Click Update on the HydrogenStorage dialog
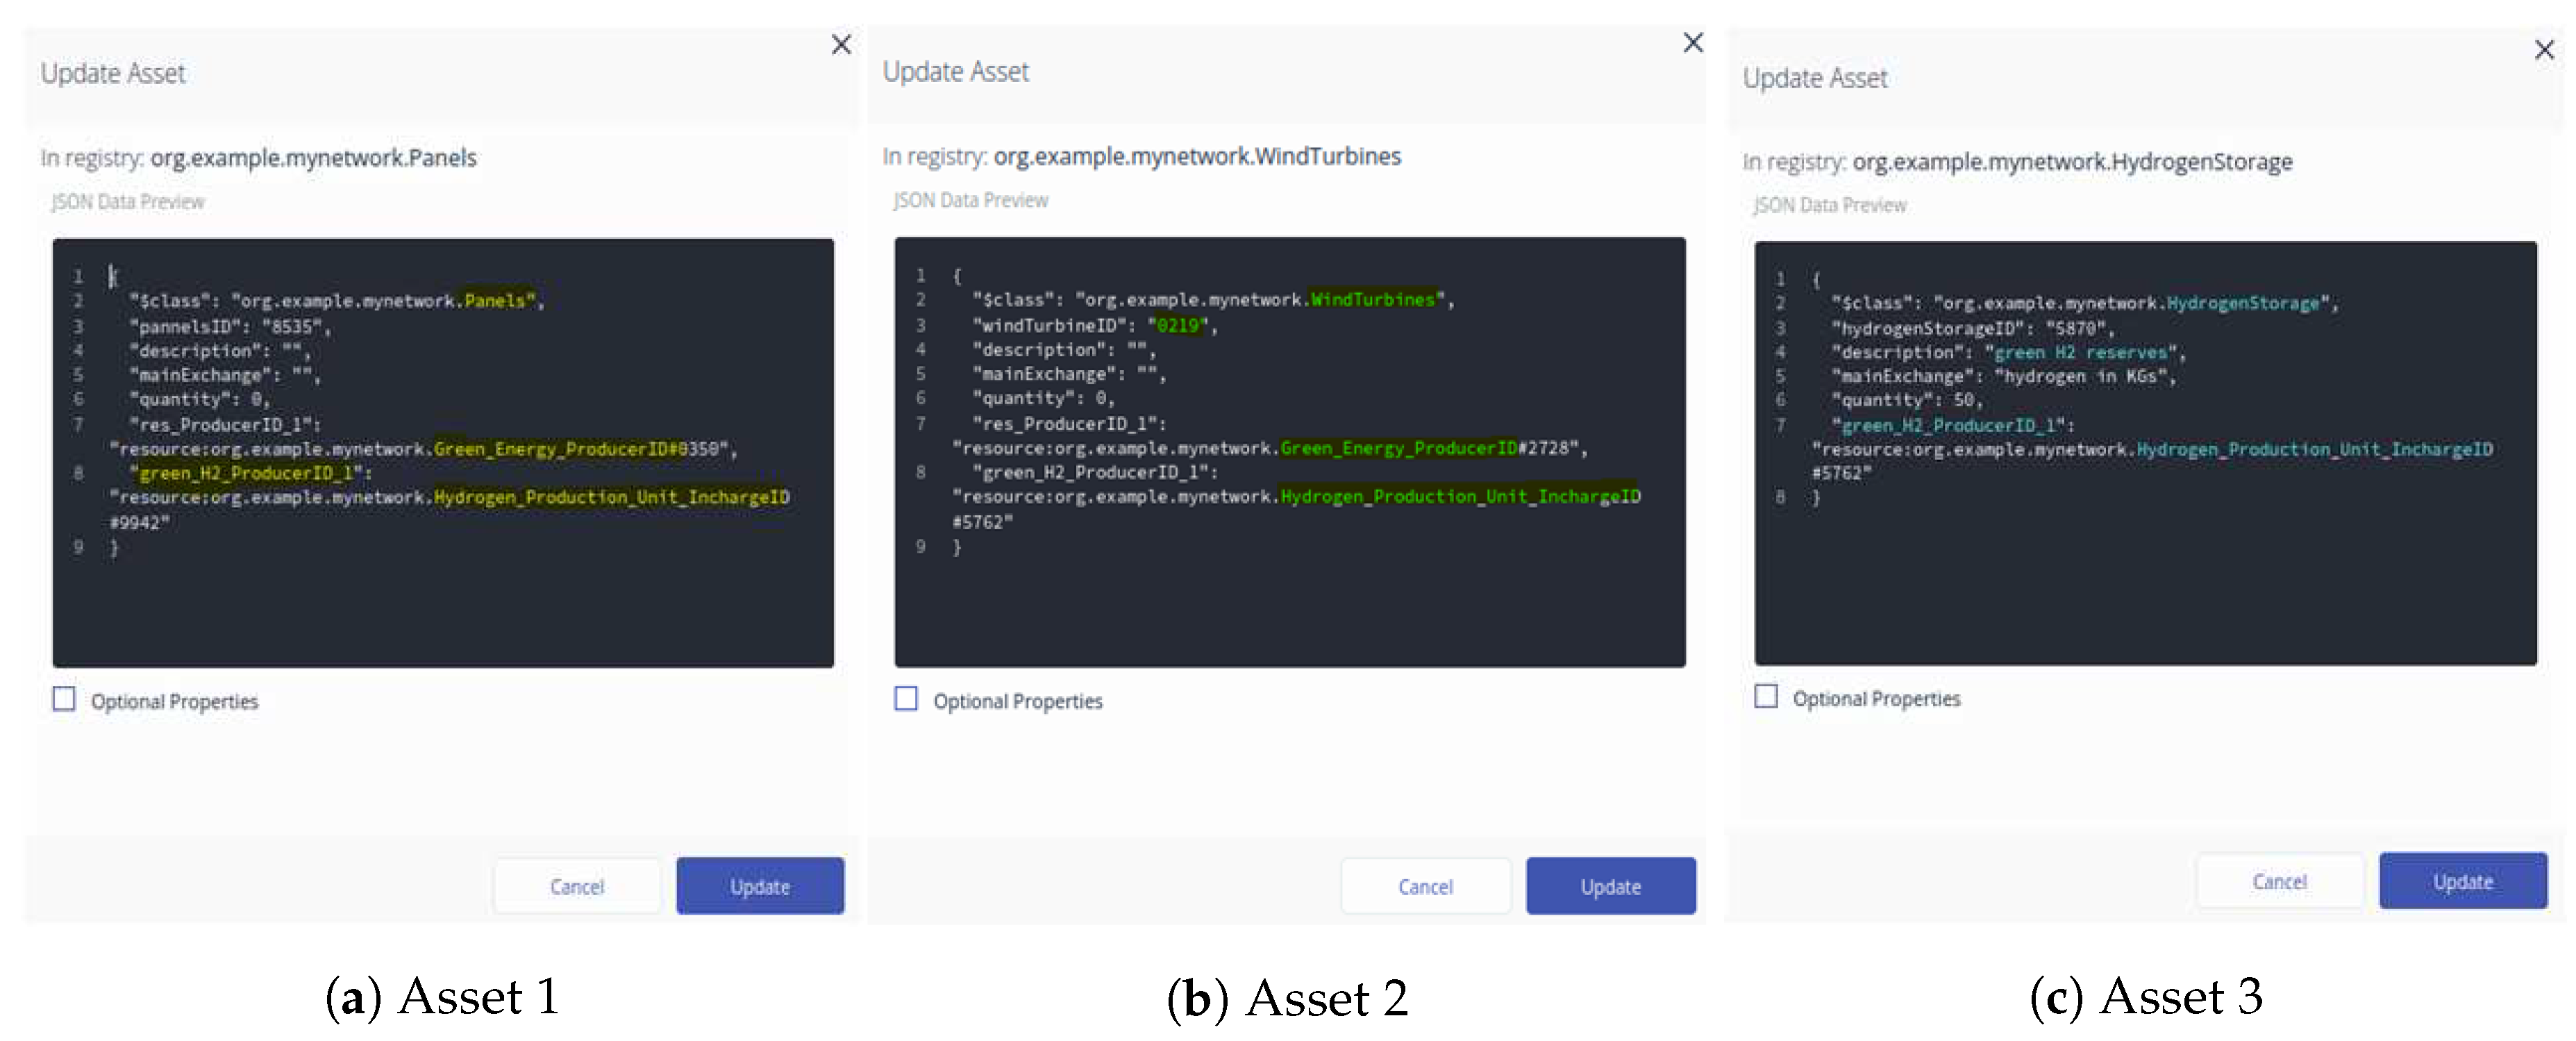The height and width of the screenshot is (1041, 2576). pos(2462,881)
